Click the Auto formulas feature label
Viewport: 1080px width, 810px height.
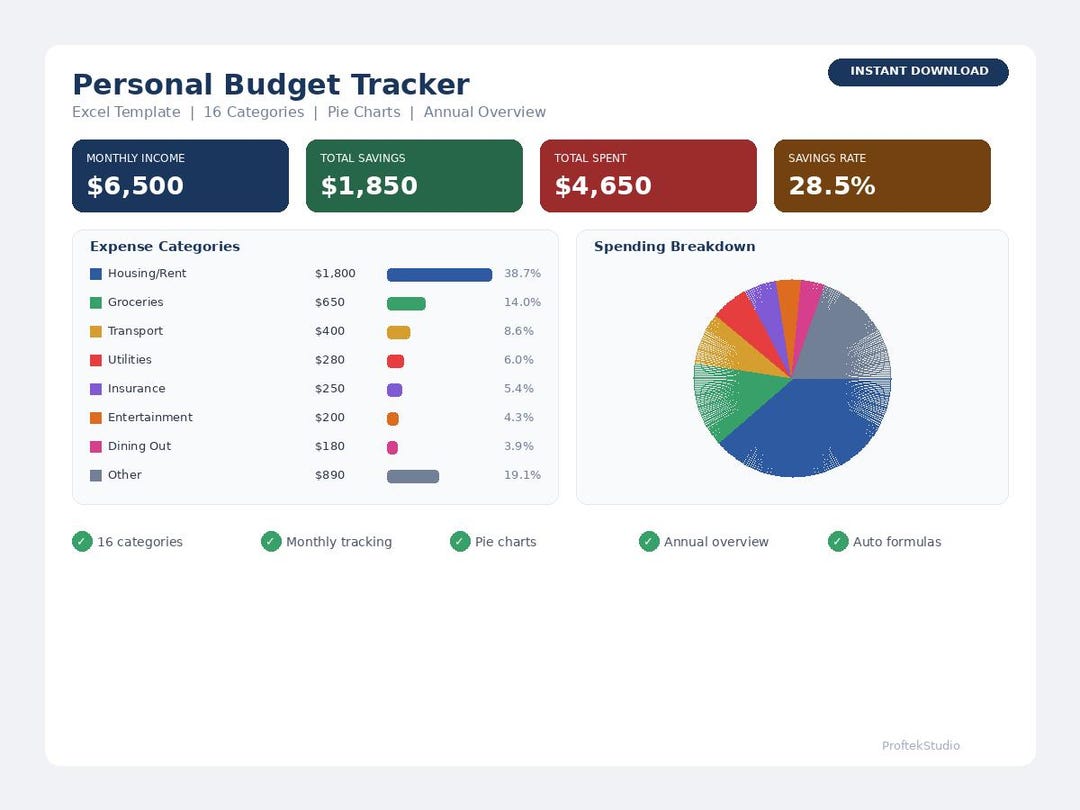tap(897, 542)
